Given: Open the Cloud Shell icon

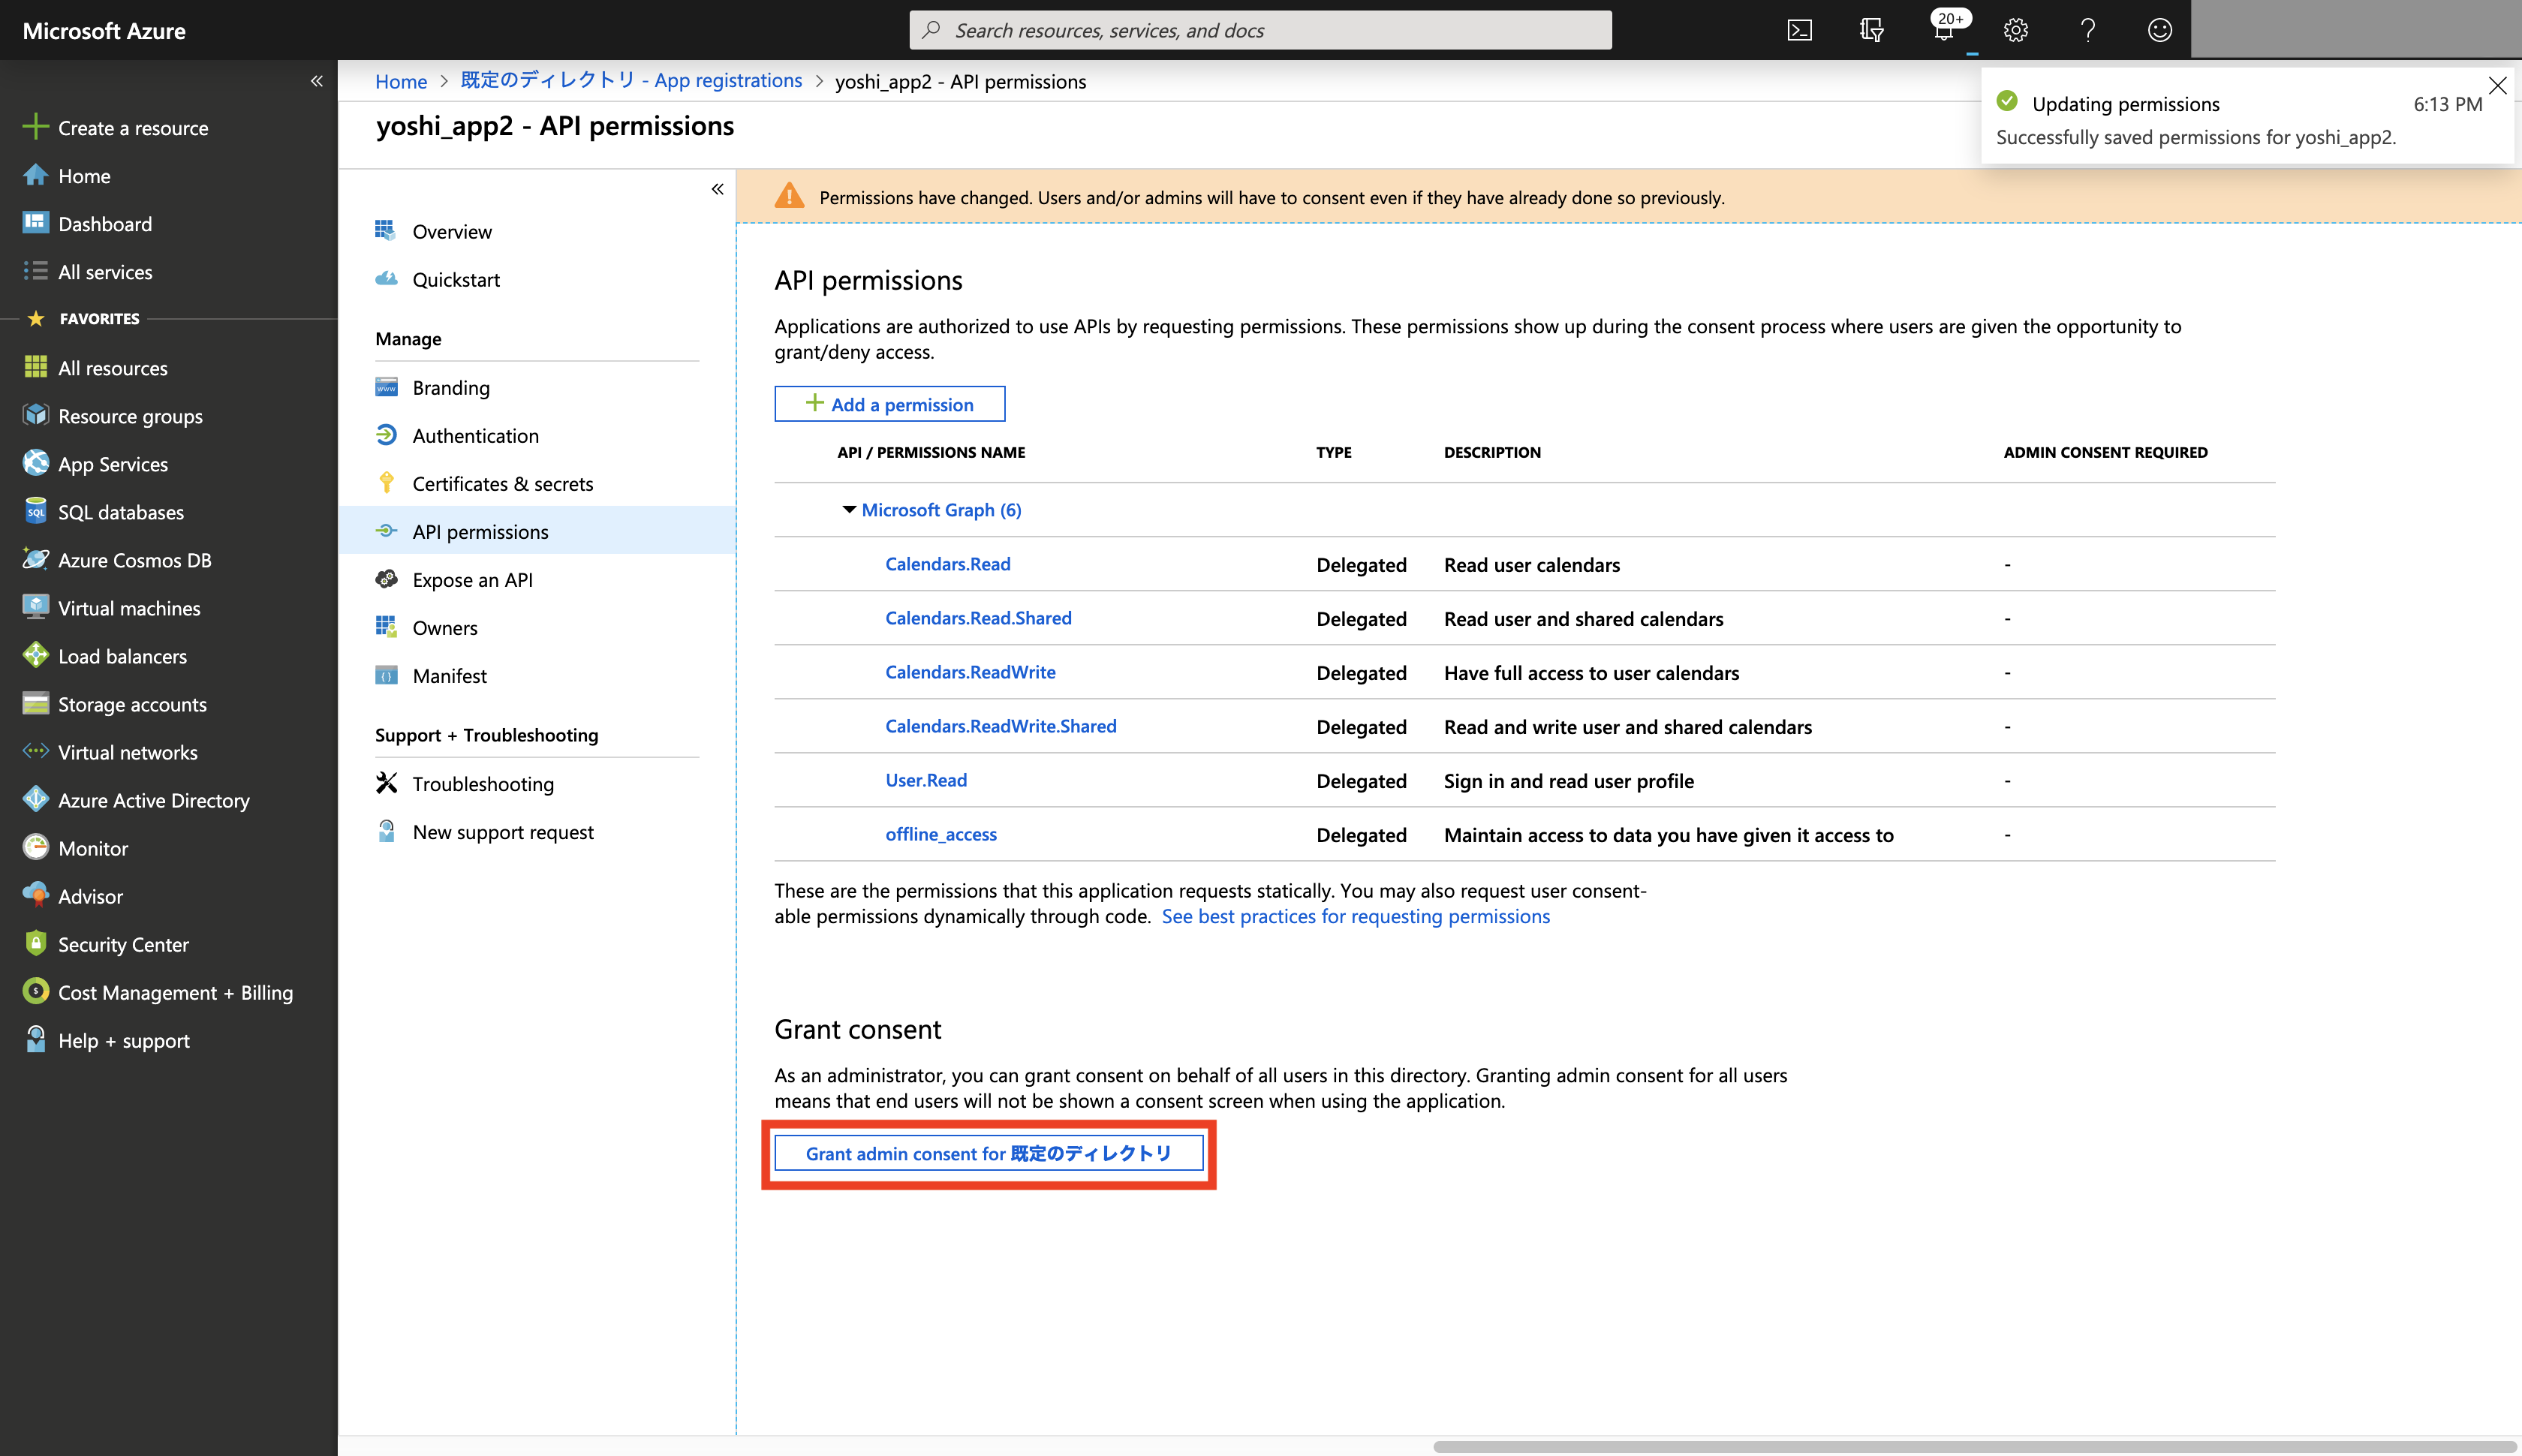Looking at the screenshot, I should (x=1799, y=30).
